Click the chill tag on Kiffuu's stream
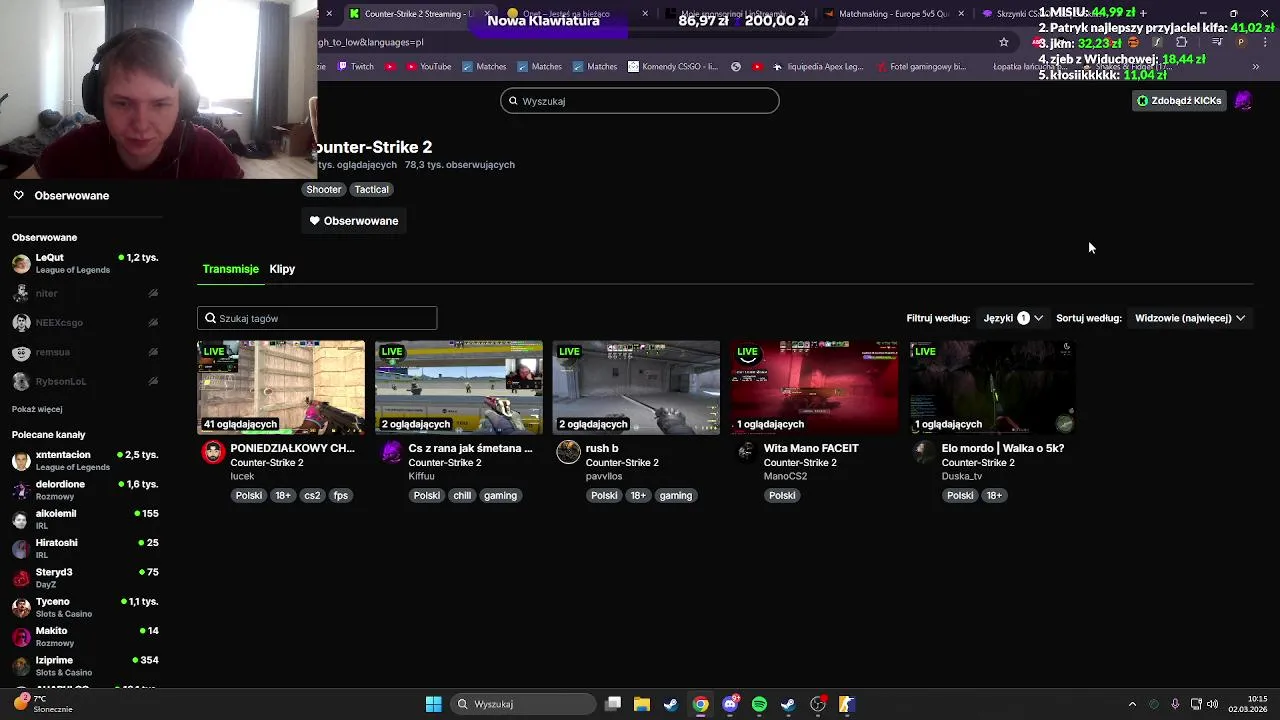The height and width of the screenshot is (720, 1280). pyautogui.click(x=462, y=495)
